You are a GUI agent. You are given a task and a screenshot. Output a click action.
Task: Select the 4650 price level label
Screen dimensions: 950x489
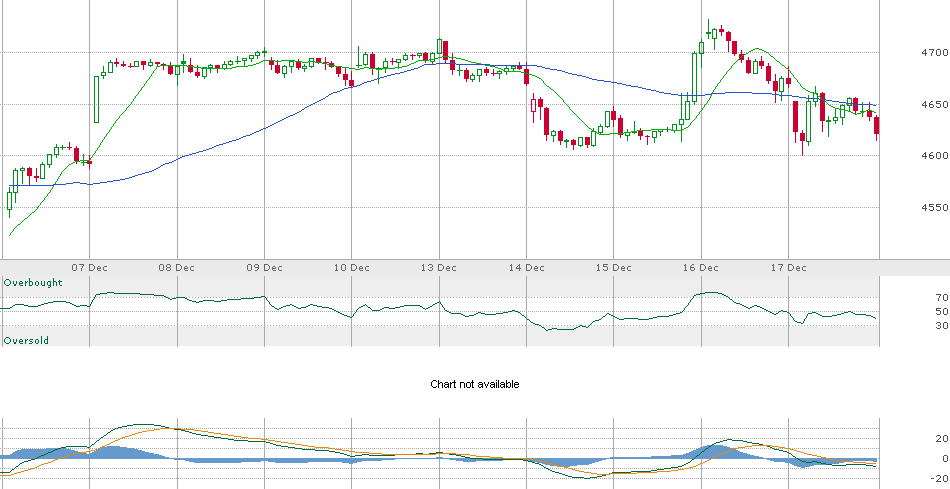click(935, 104)
